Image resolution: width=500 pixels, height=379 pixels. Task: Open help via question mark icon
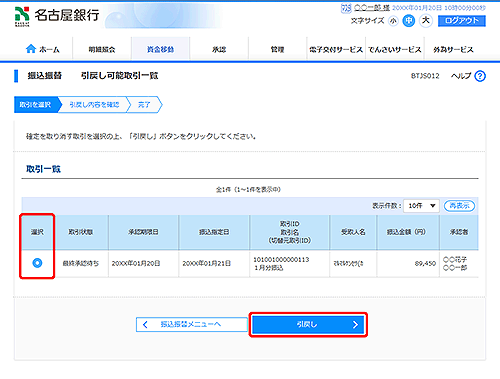[x=480, y=76]
